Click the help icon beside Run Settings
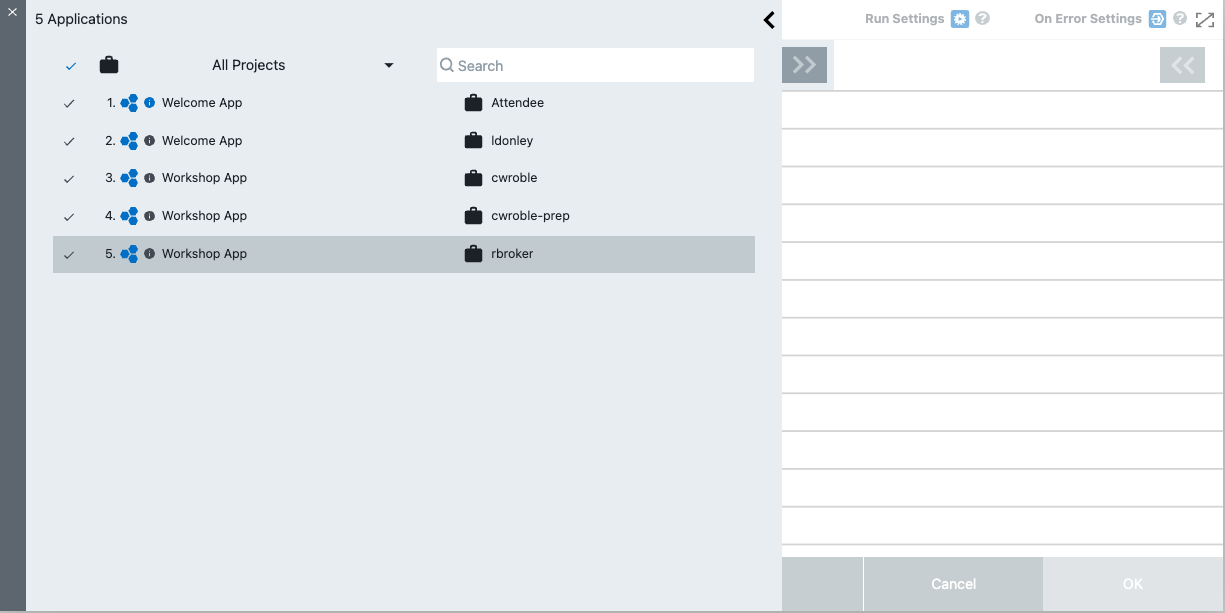 982,18
